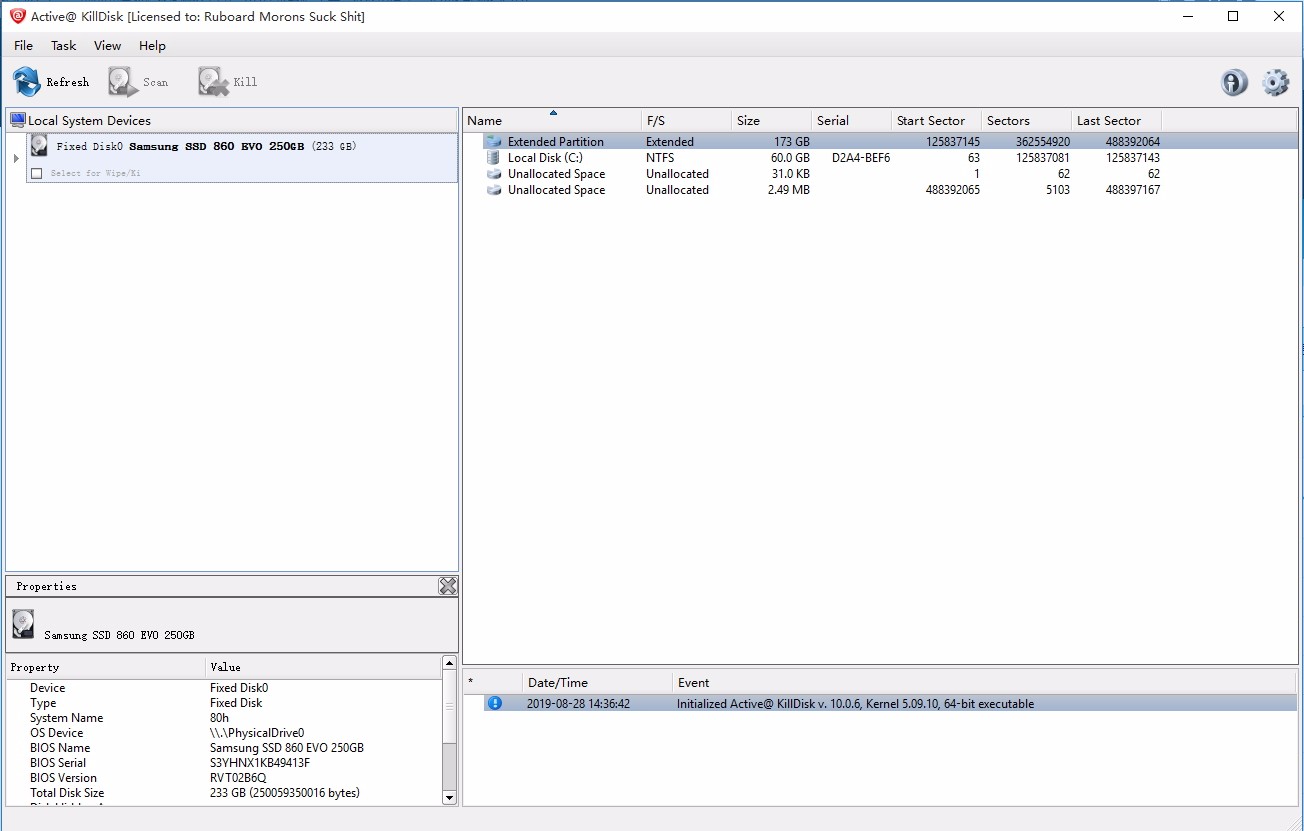Screen dimensions: 1304x831
Task: Click the 2019-08-28 14:36:42 timestamp
Action: click(x=578, y=704)
